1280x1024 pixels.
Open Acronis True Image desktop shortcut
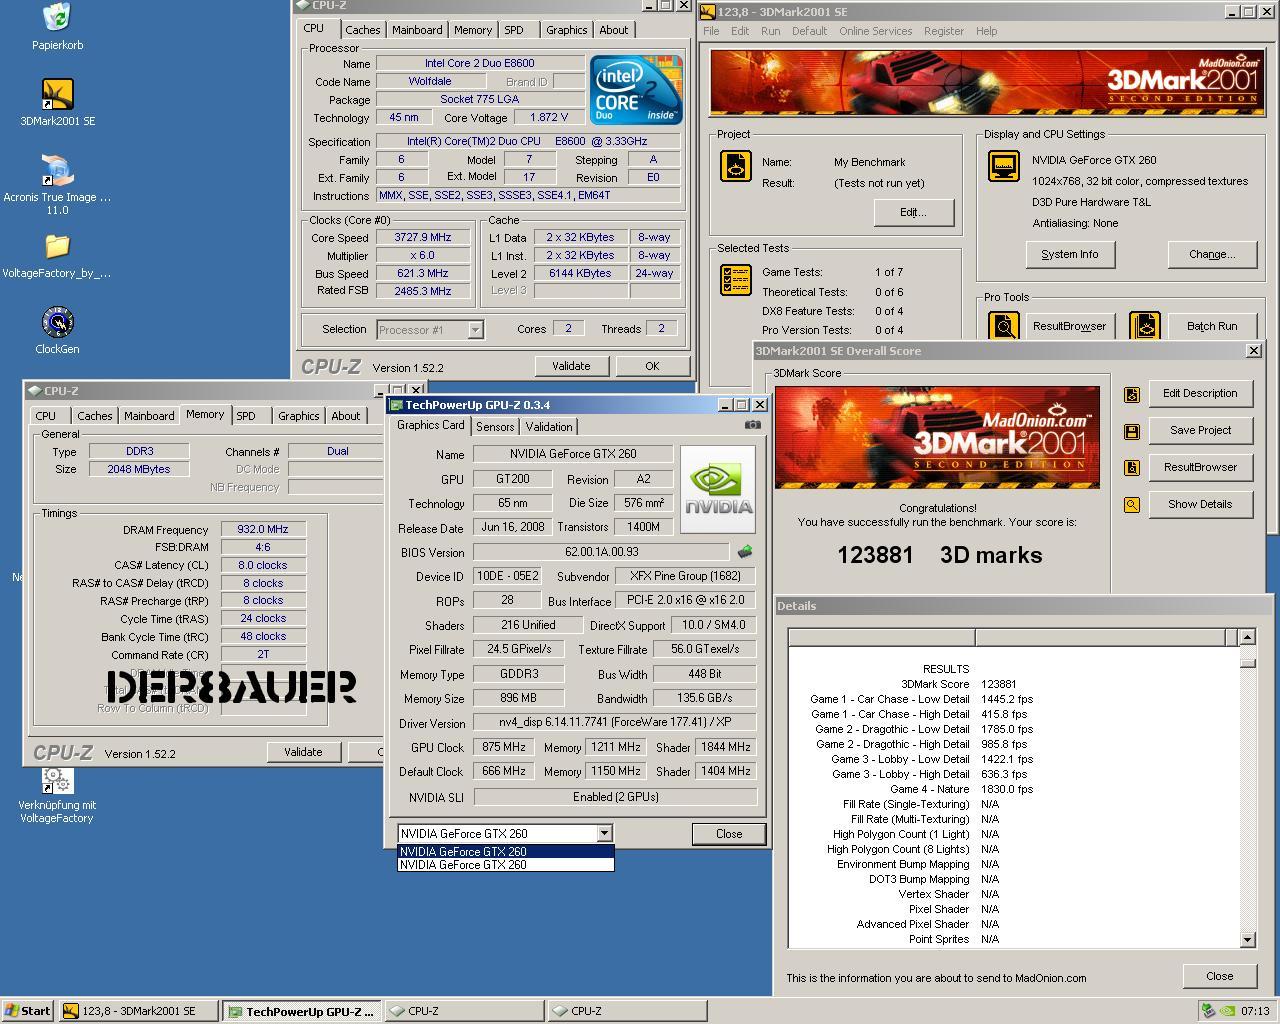pos(57,170)
